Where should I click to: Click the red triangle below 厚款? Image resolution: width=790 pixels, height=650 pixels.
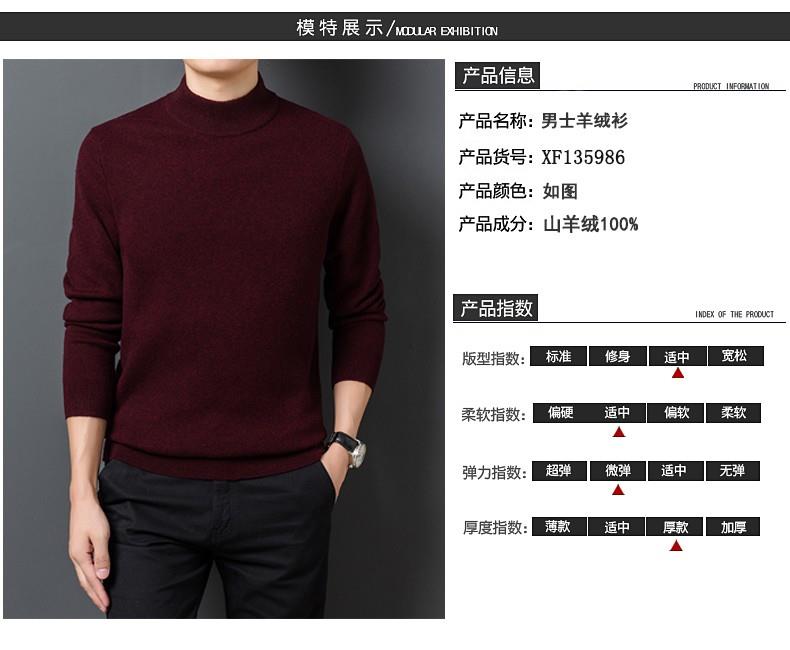tap(676, 545)
